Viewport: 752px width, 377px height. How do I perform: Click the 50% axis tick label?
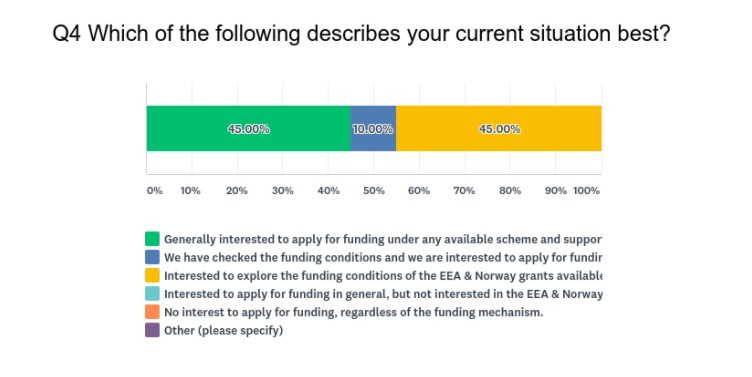coord(374,190)
